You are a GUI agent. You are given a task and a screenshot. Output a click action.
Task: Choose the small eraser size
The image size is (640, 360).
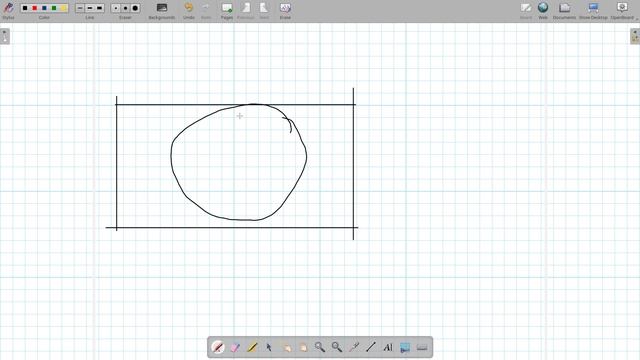pos(116,8)
